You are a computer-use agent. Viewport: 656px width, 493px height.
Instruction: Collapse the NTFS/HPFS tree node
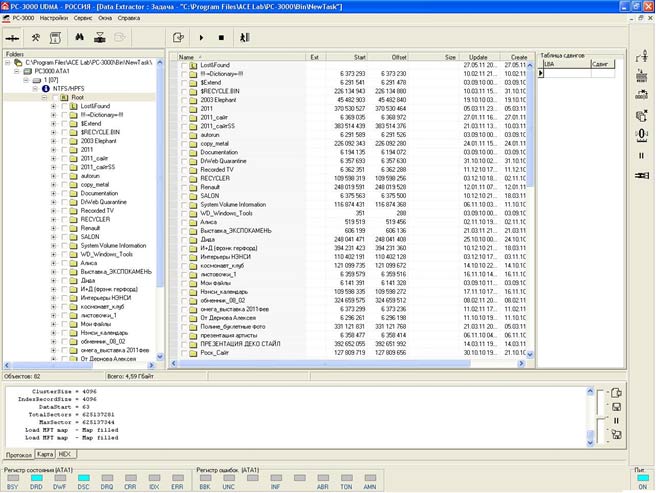tap(36, 89)
